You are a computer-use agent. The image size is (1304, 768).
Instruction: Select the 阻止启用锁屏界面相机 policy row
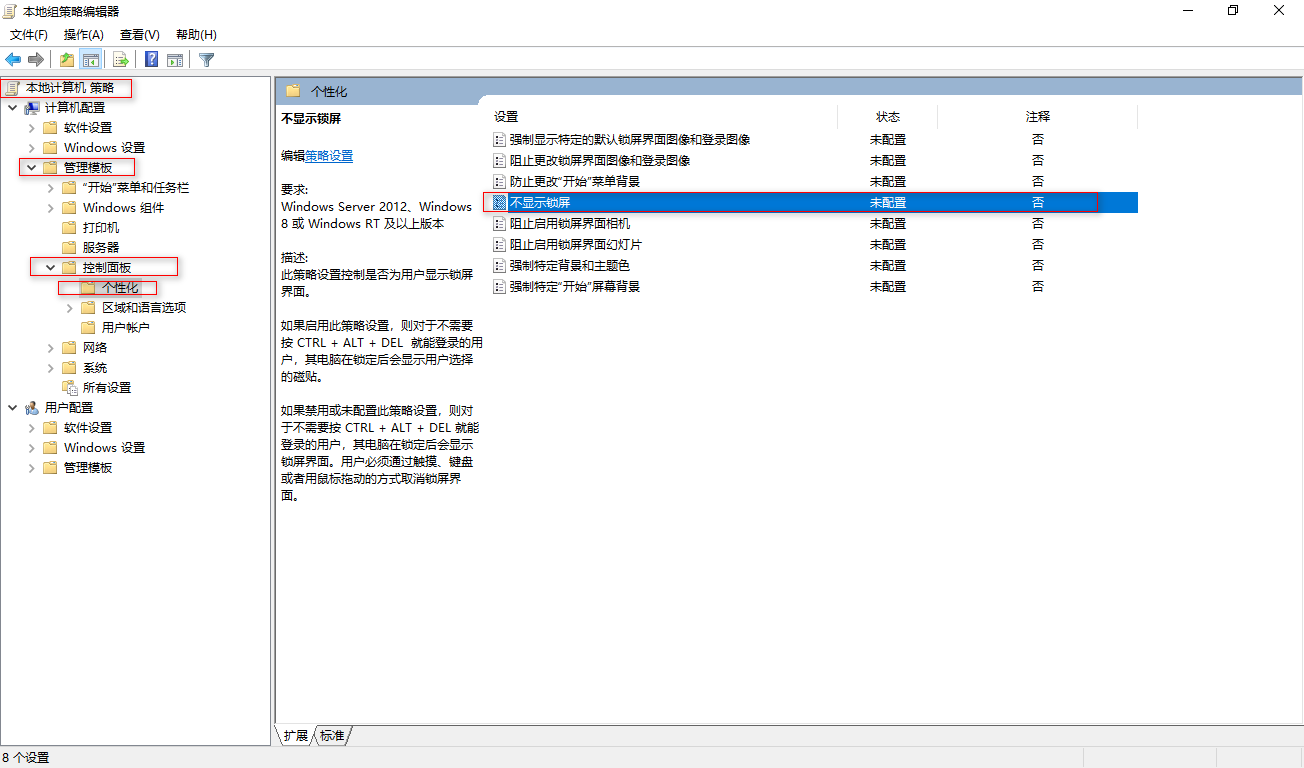click(x=814, y=224)
